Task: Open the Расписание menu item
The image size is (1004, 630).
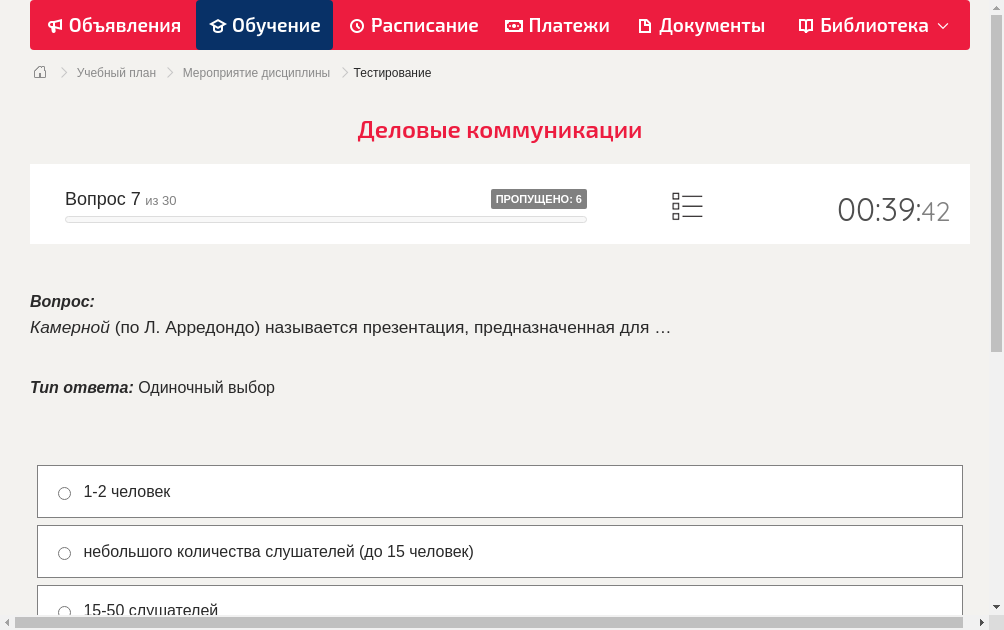Action: pyautogui.click(x=413, y=25)
